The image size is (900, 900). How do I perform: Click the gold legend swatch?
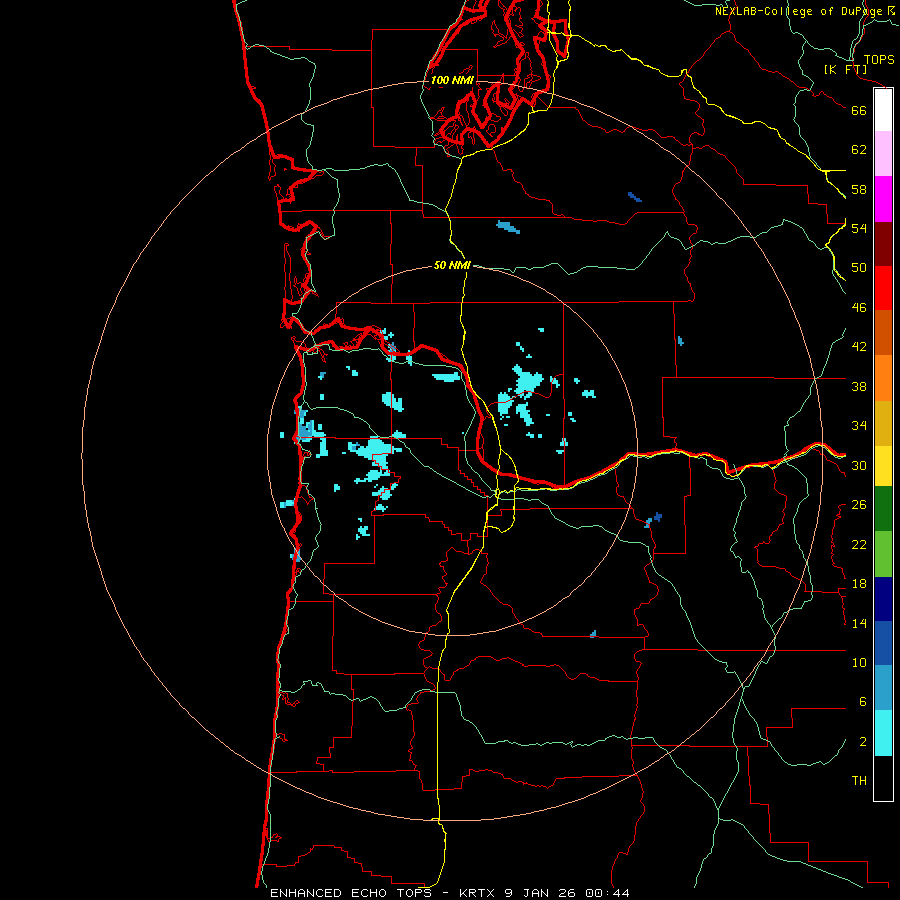point(883,424)
